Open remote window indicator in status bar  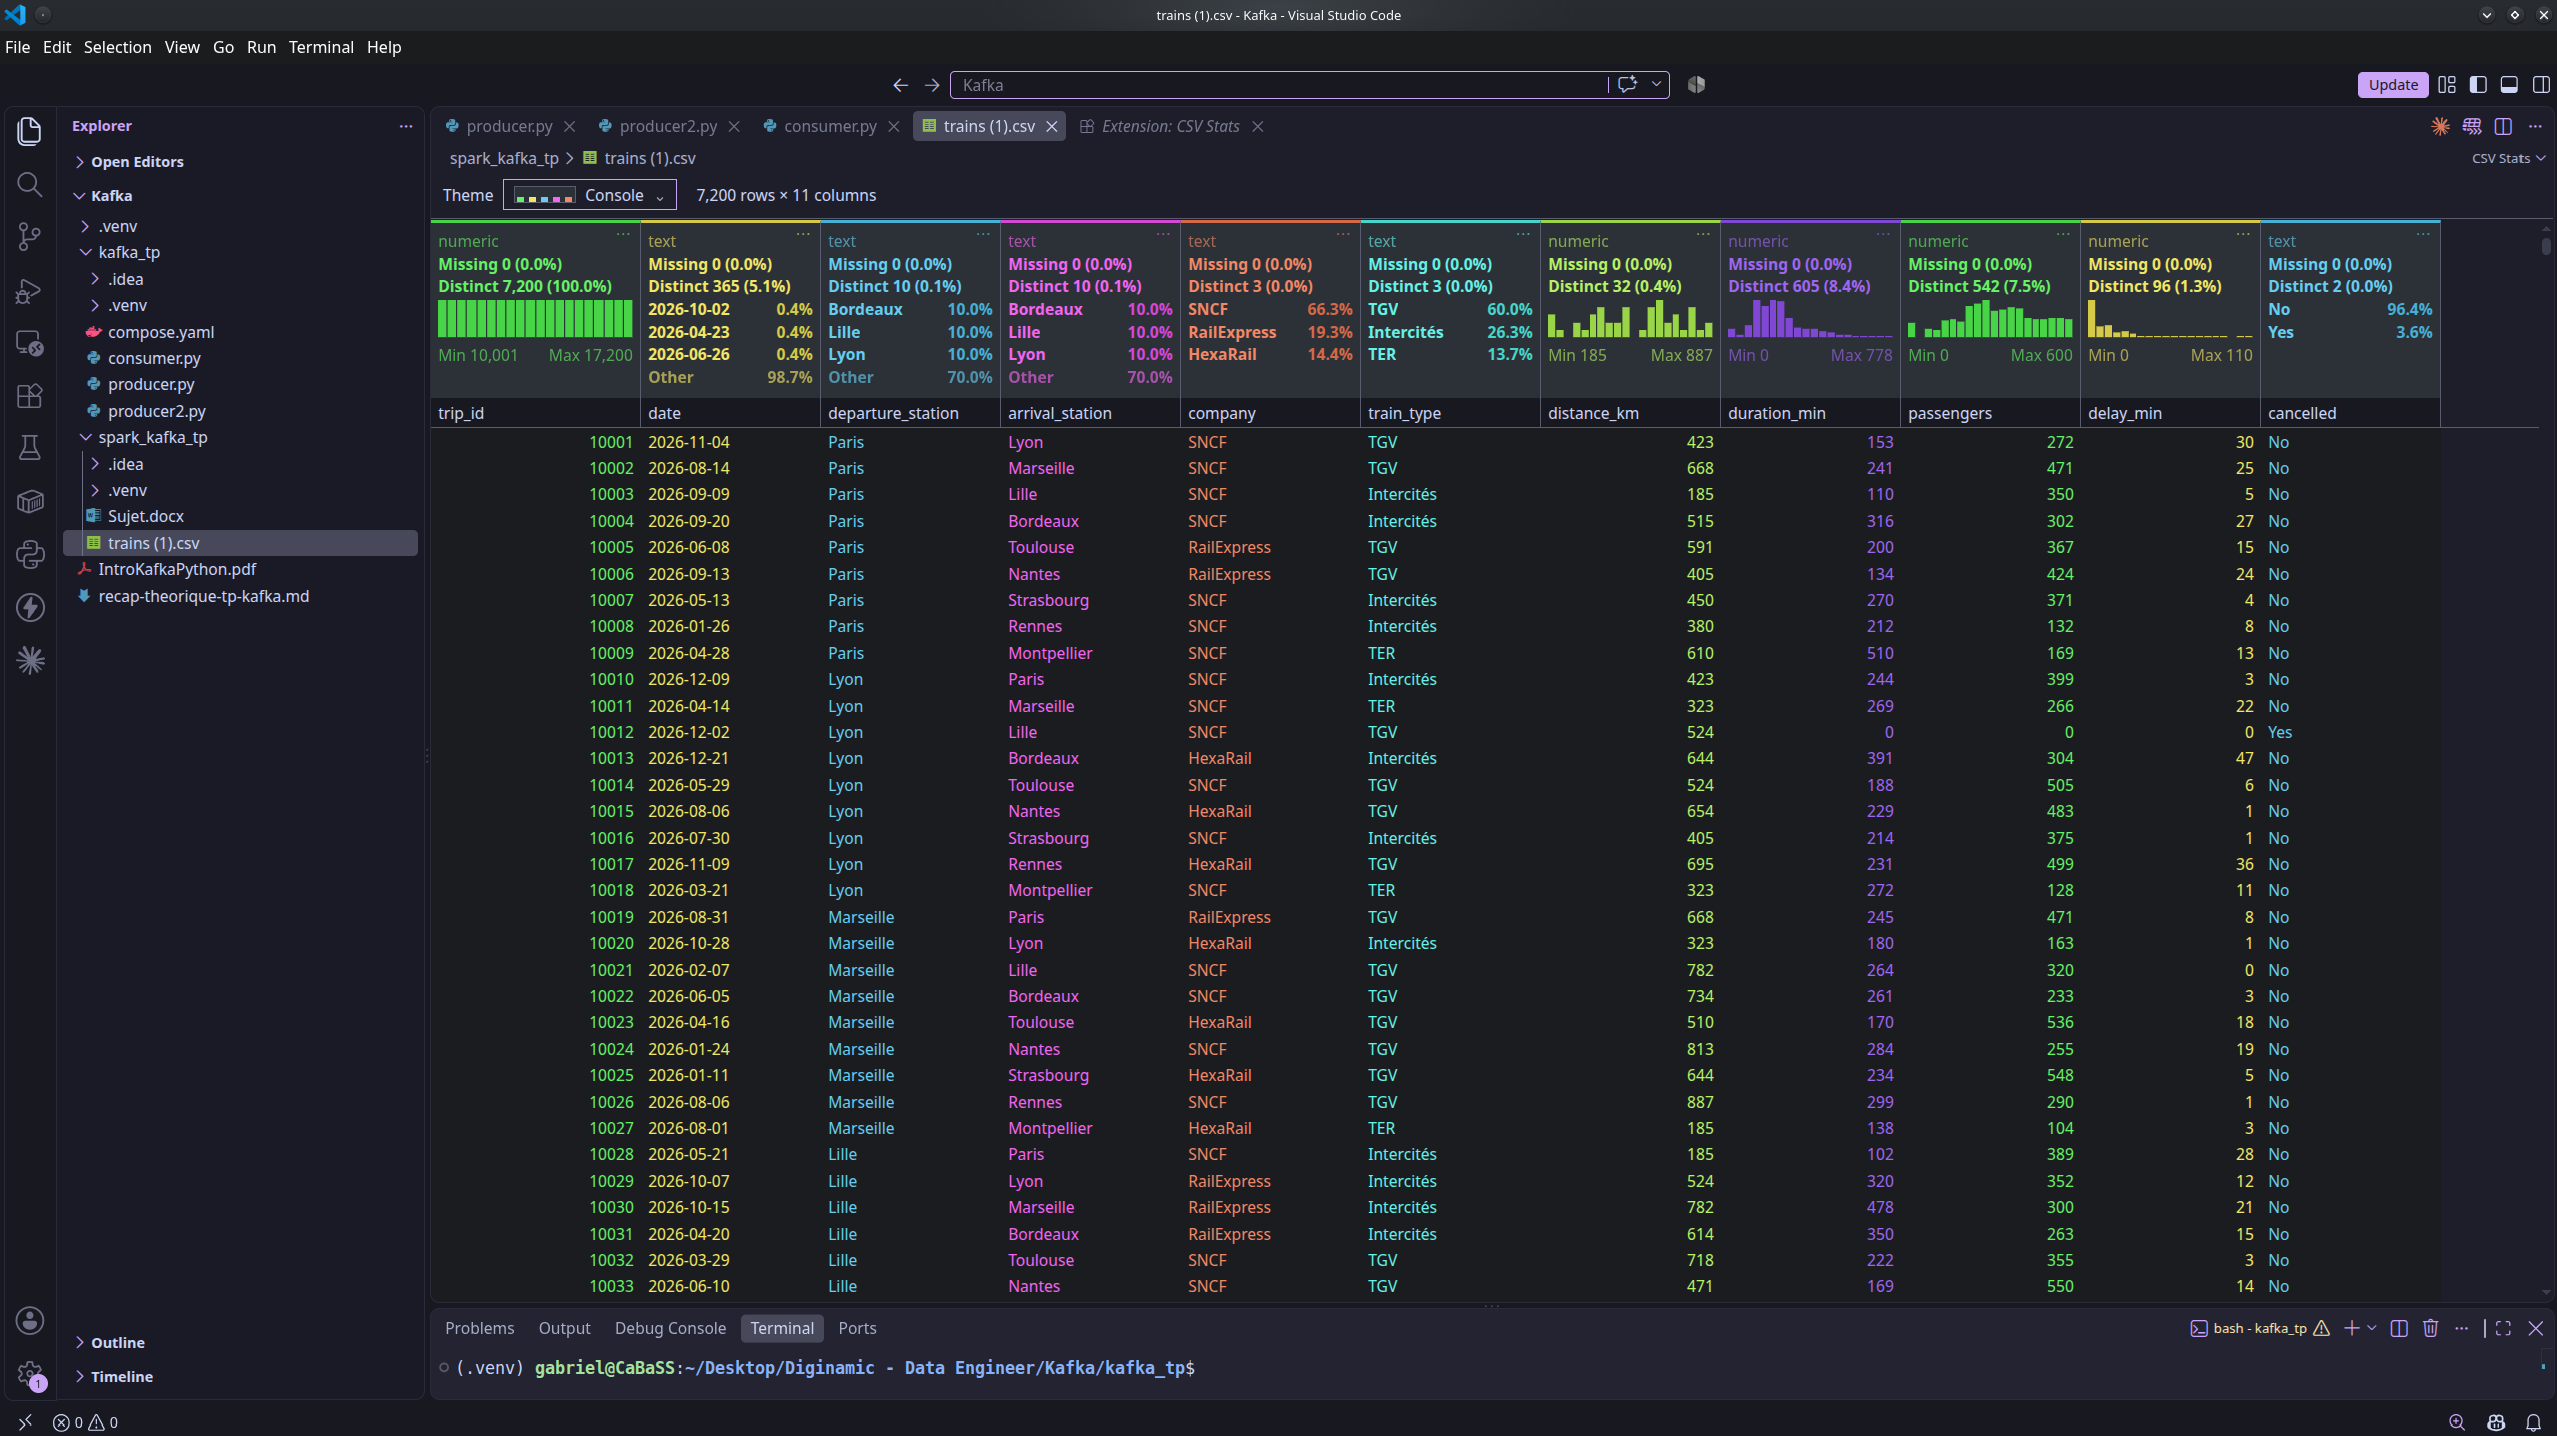click(x=25, y=1422)
